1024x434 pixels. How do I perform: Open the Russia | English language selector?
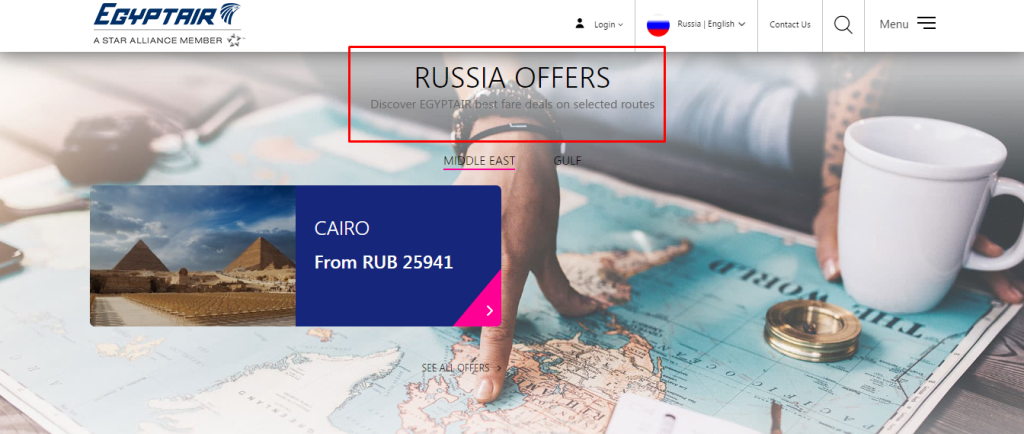[711, 24]
